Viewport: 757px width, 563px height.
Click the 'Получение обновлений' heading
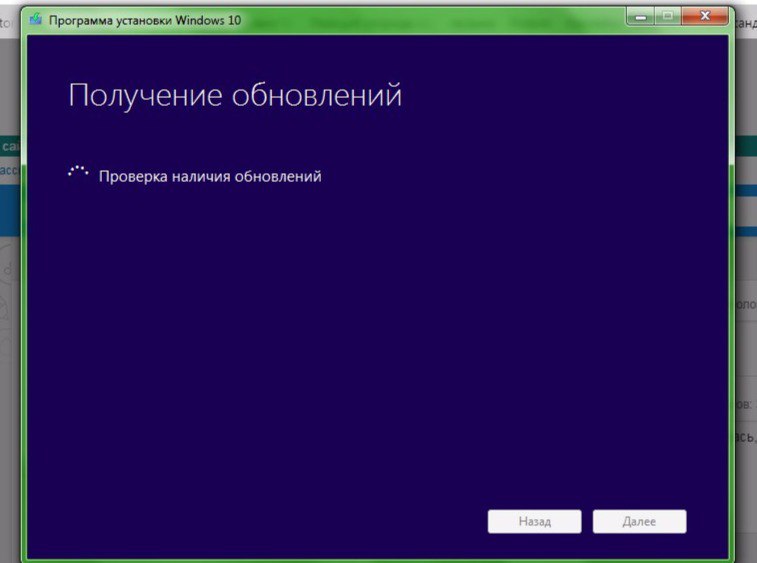tap(235, 95)
